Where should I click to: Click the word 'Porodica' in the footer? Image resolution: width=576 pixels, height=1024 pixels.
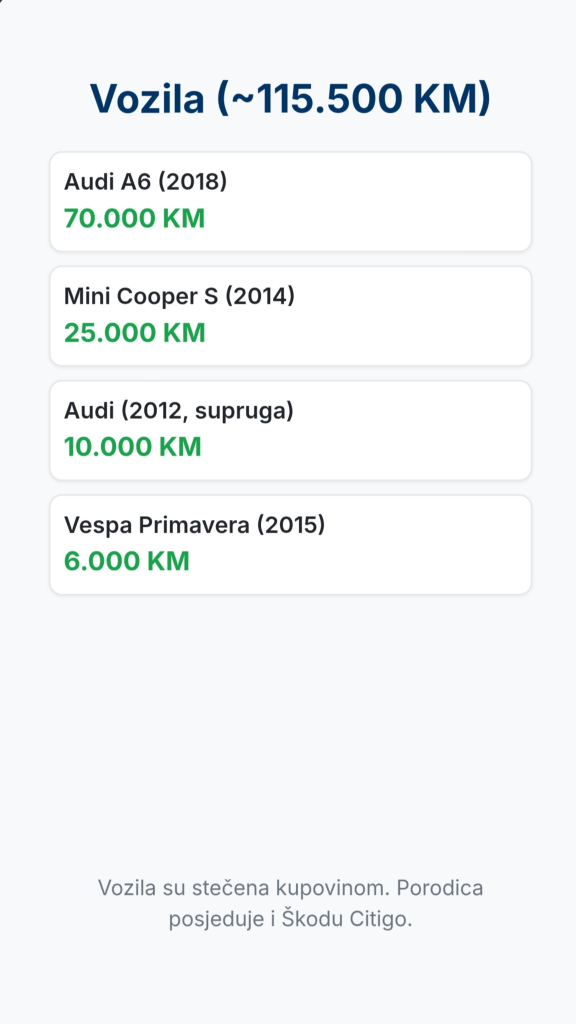[440, 888]
